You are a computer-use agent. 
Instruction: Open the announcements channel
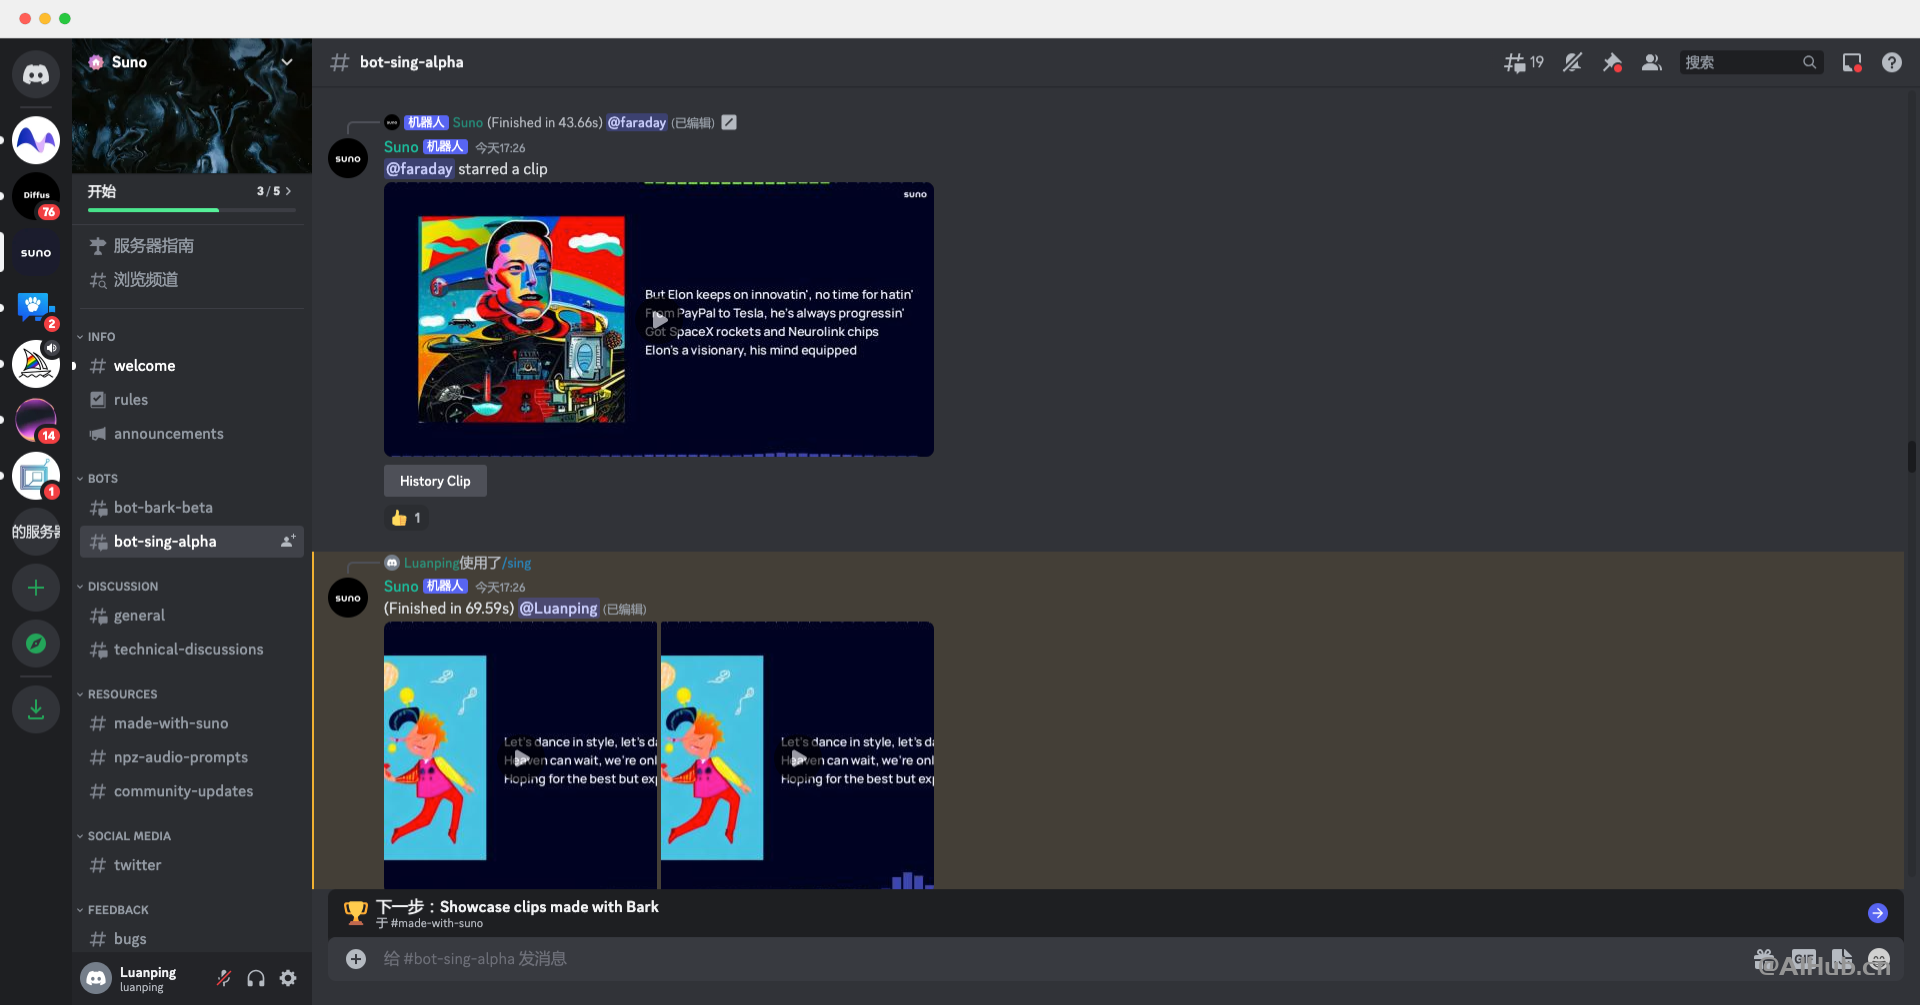click(192, 434)
